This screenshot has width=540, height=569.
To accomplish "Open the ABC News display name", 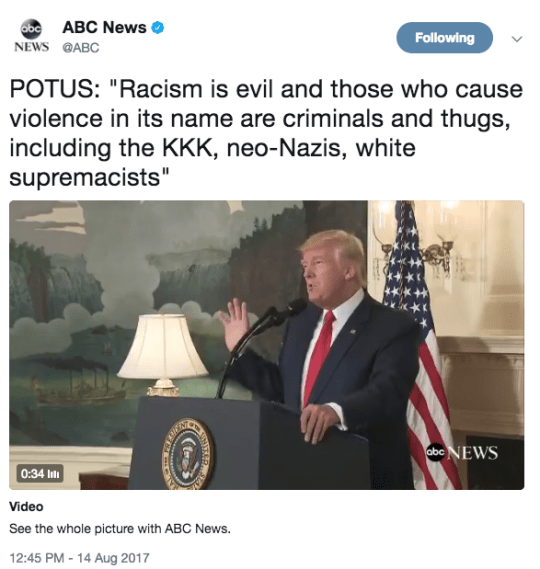I will pos(105,28).
